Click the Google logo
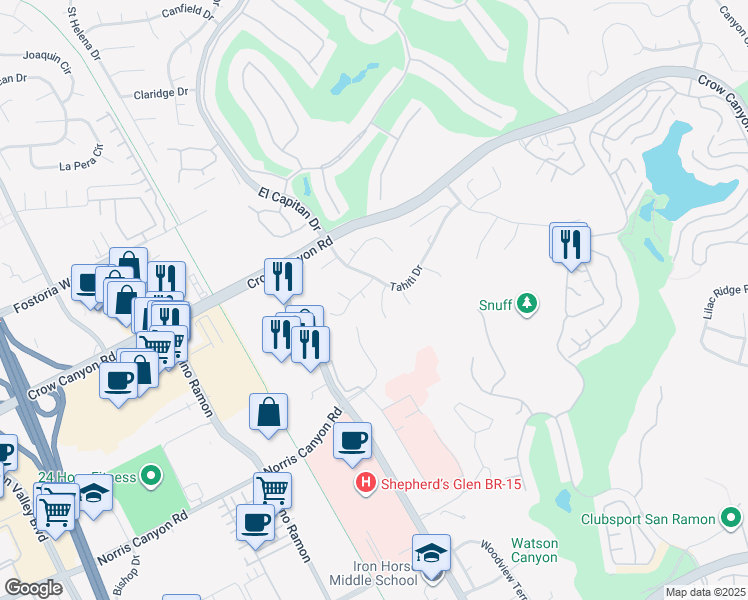This screenshot has width=748, height=600. (x=34, y=588)
